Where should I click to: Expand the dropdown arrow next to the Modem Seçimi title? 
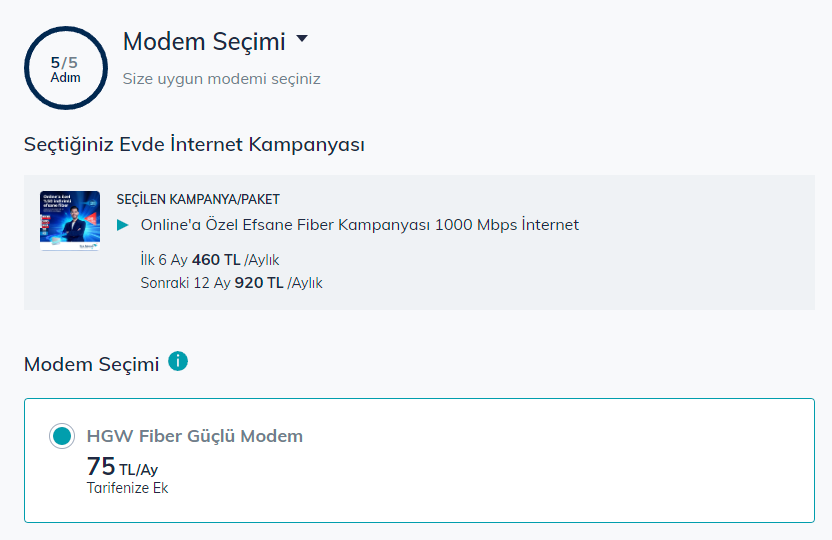[x=302, y=40]
